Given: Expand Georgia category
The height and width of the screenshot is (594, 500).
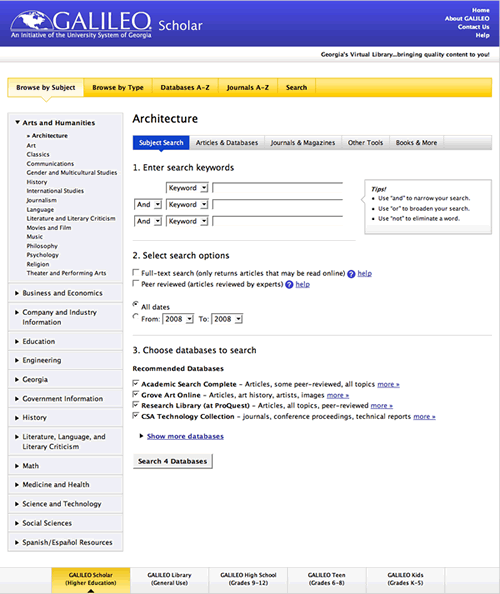Looking at the screenshot, I should click(17, 380).
